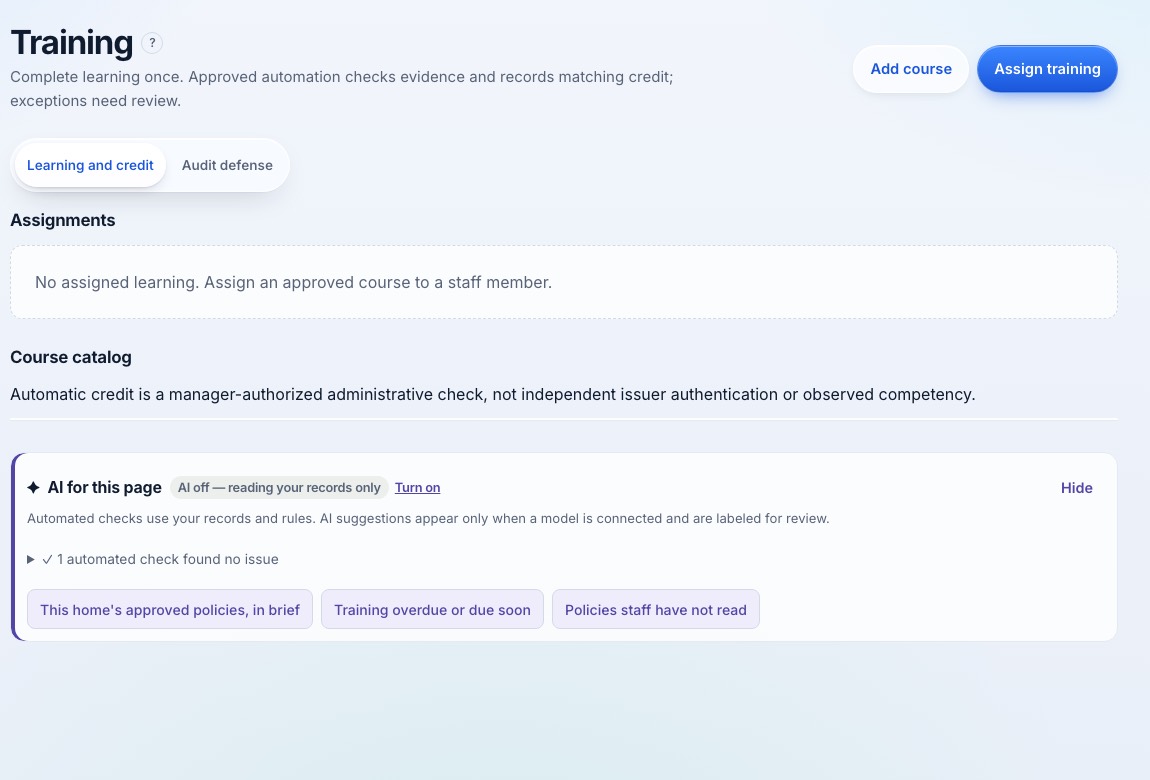The width and height of the screenshot is (1150, 780).
Task: Click the Course catalog heading
Action: 71,358
